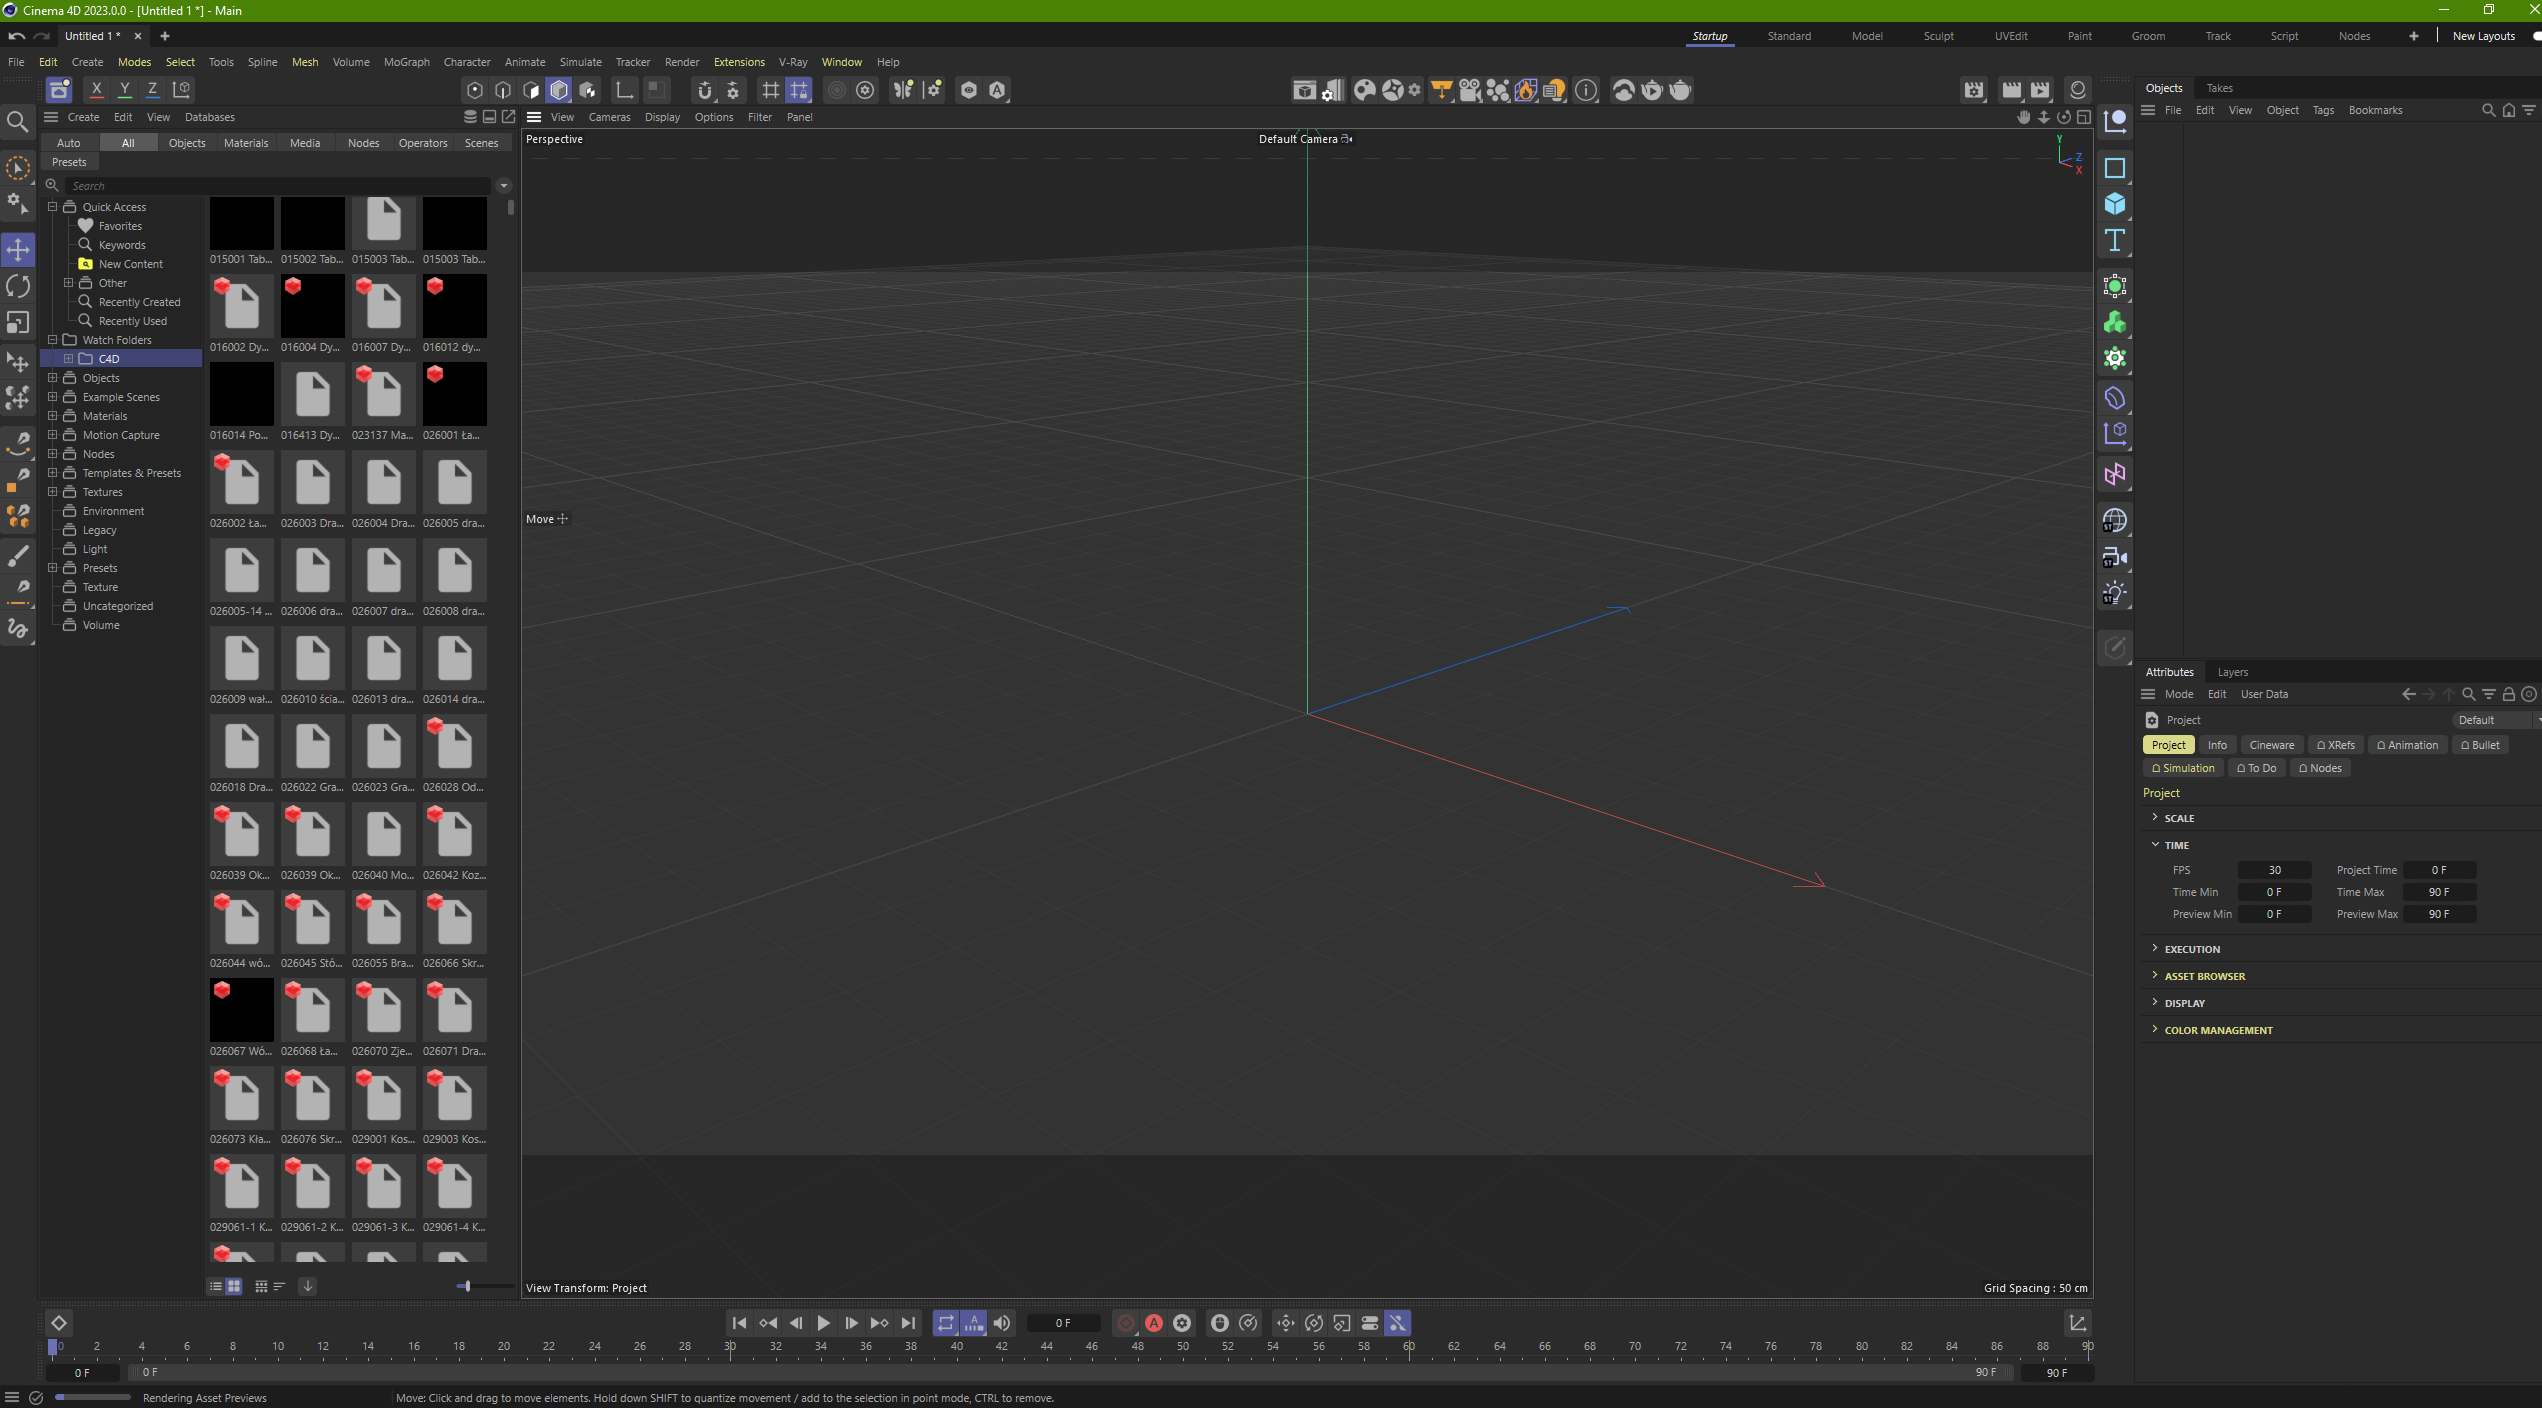Screen dimensions: 2542x1408
Task: Select C4D watch folder in tree
Action: pyautogui.click(x=120, y=359)
